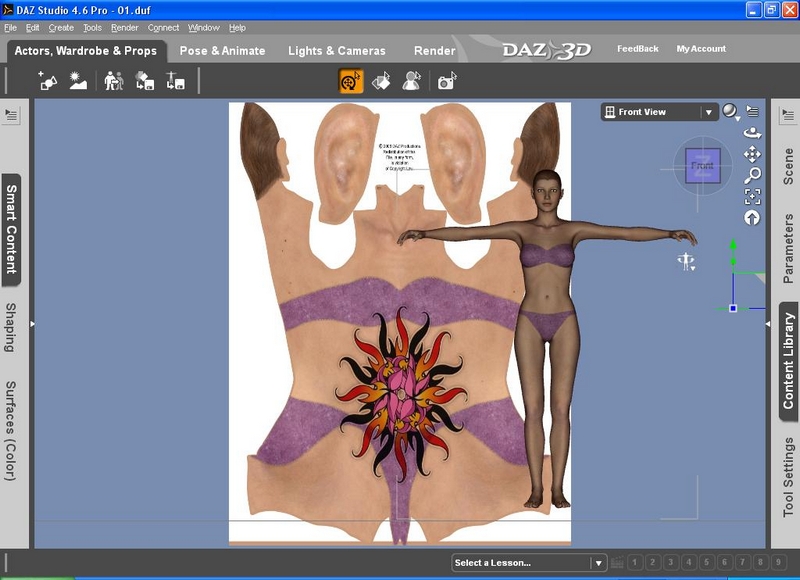The width and height of the screenshot is (800, 580).
Task: Click the Front View dropdown arrow
Action: tap(709, 112)
